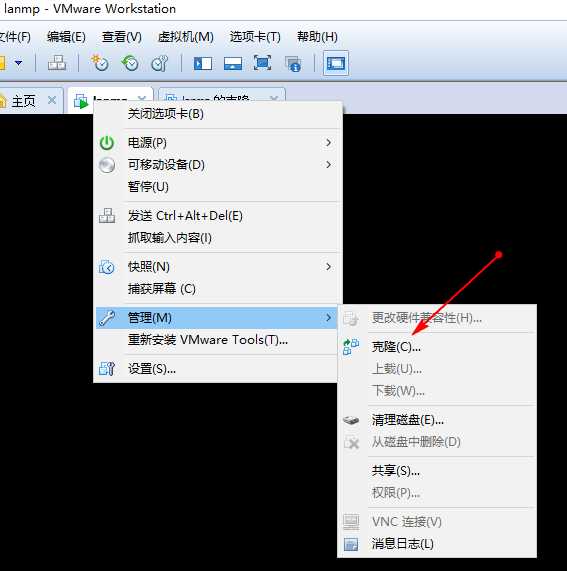Open the 虚拟机(M) menu
This screenshot has height=571, width=567.
point(186,37)
